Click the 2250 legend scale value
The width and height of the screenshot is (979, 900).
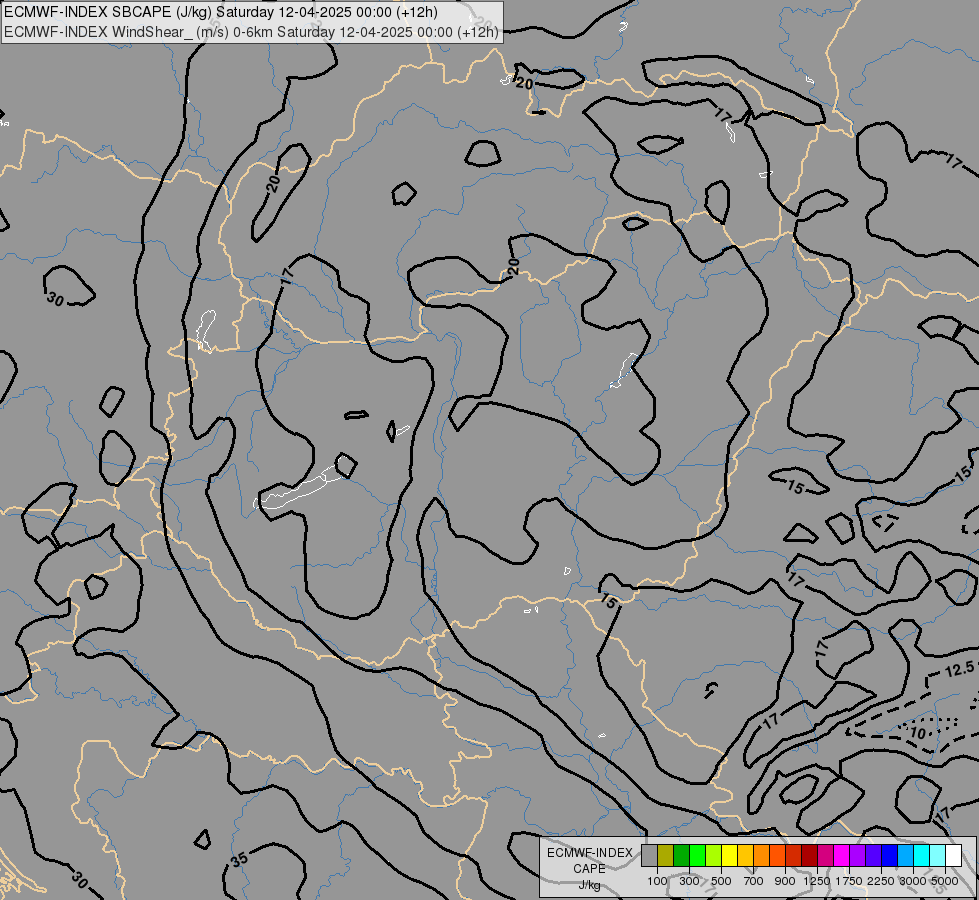(x=881, y=881)
